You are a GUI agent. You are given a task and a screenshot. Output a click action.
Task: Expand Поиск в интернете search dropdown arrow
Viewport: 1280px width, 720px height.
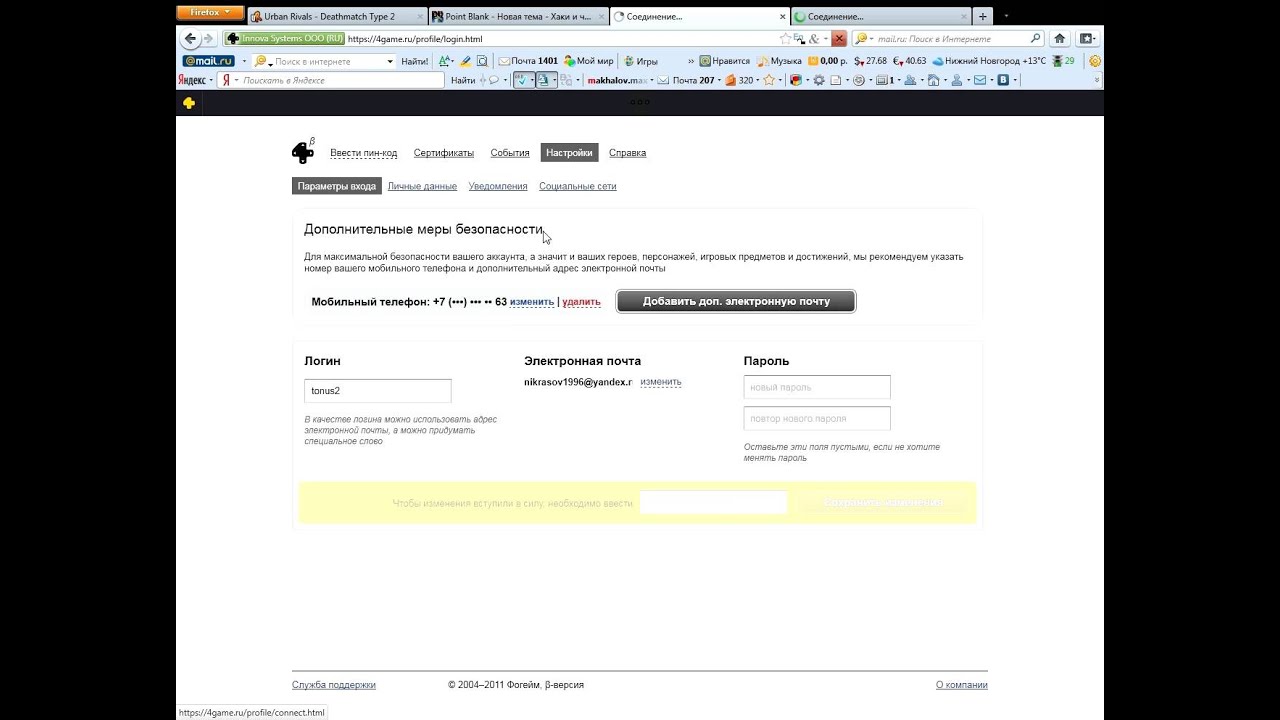[x=390, y=61]
